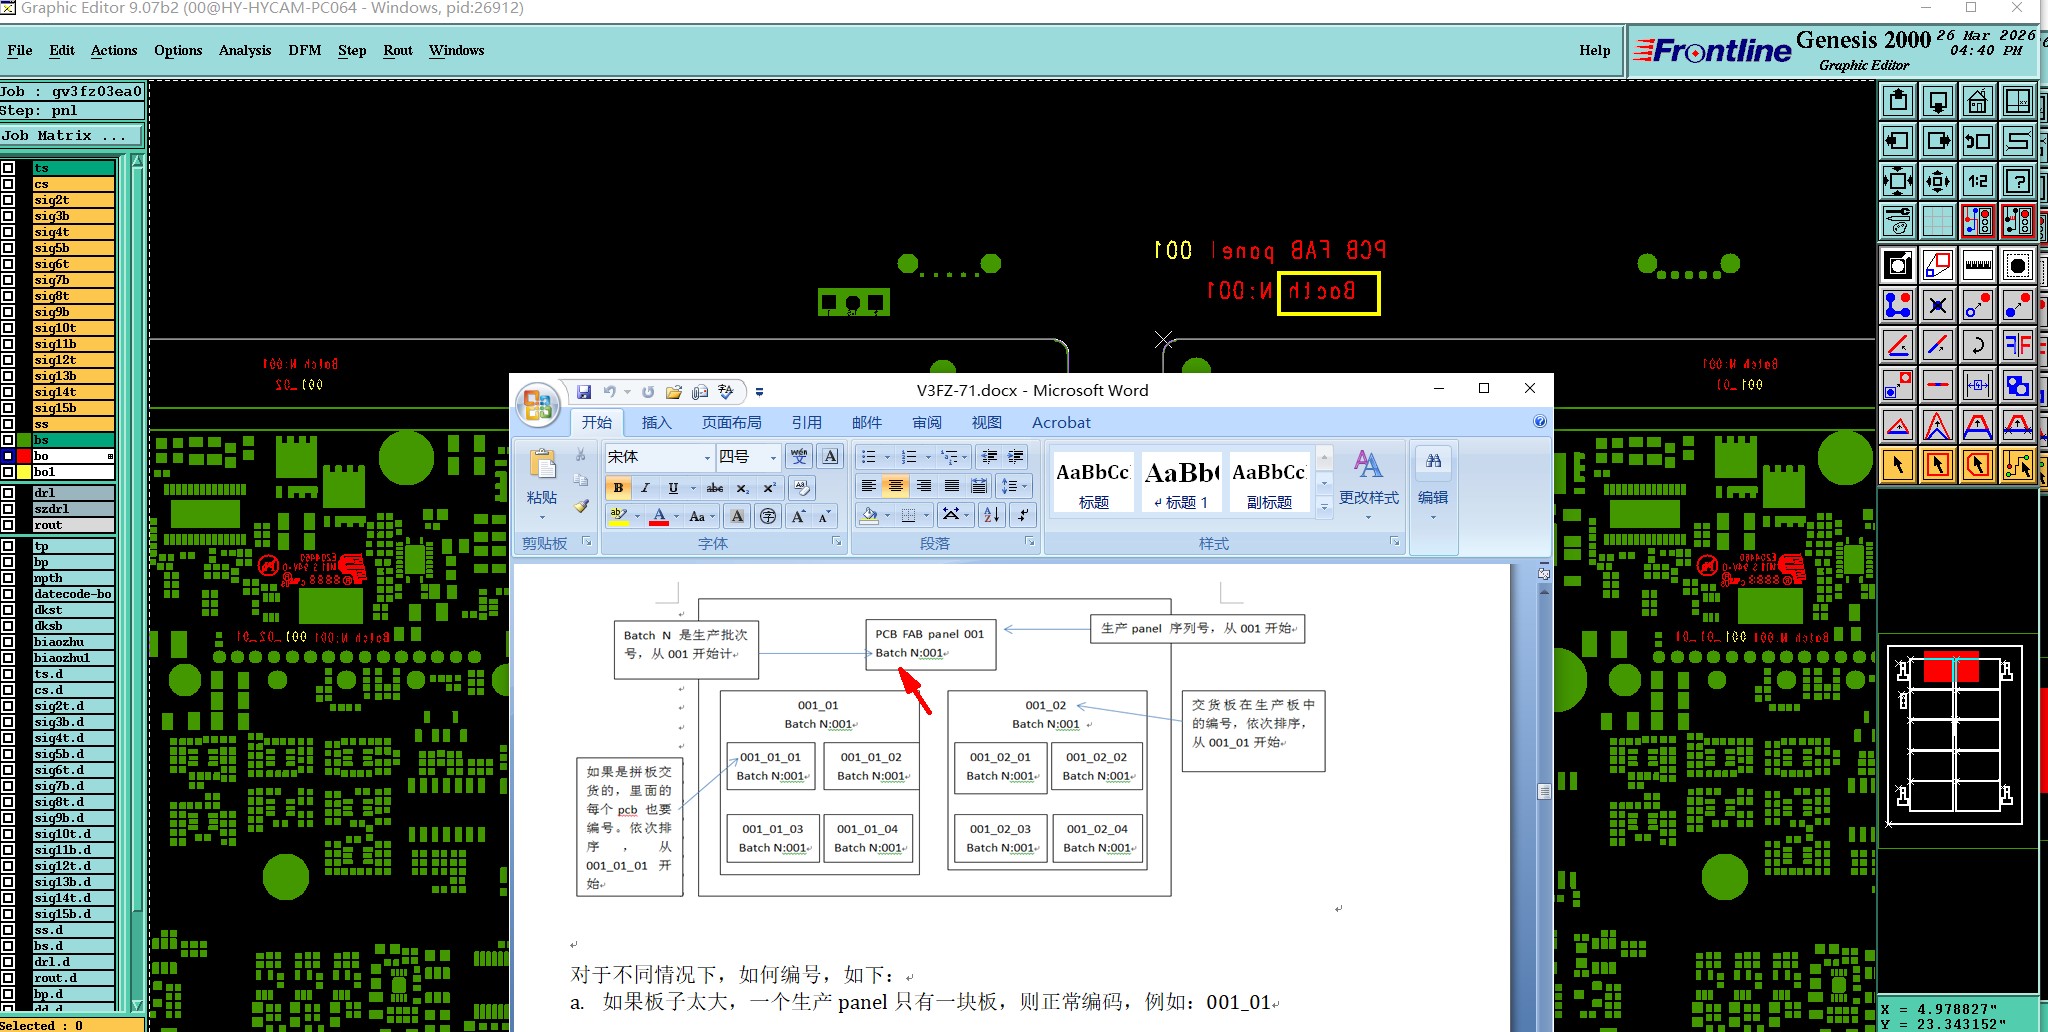Expand highlight color dropdown arrow

click(638, 516)
